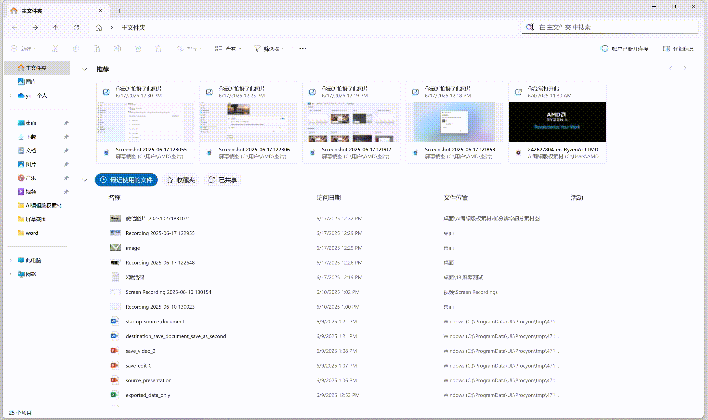Expand the OneDrive tree node
Screen dimensions: 708x420
(9, 95)
